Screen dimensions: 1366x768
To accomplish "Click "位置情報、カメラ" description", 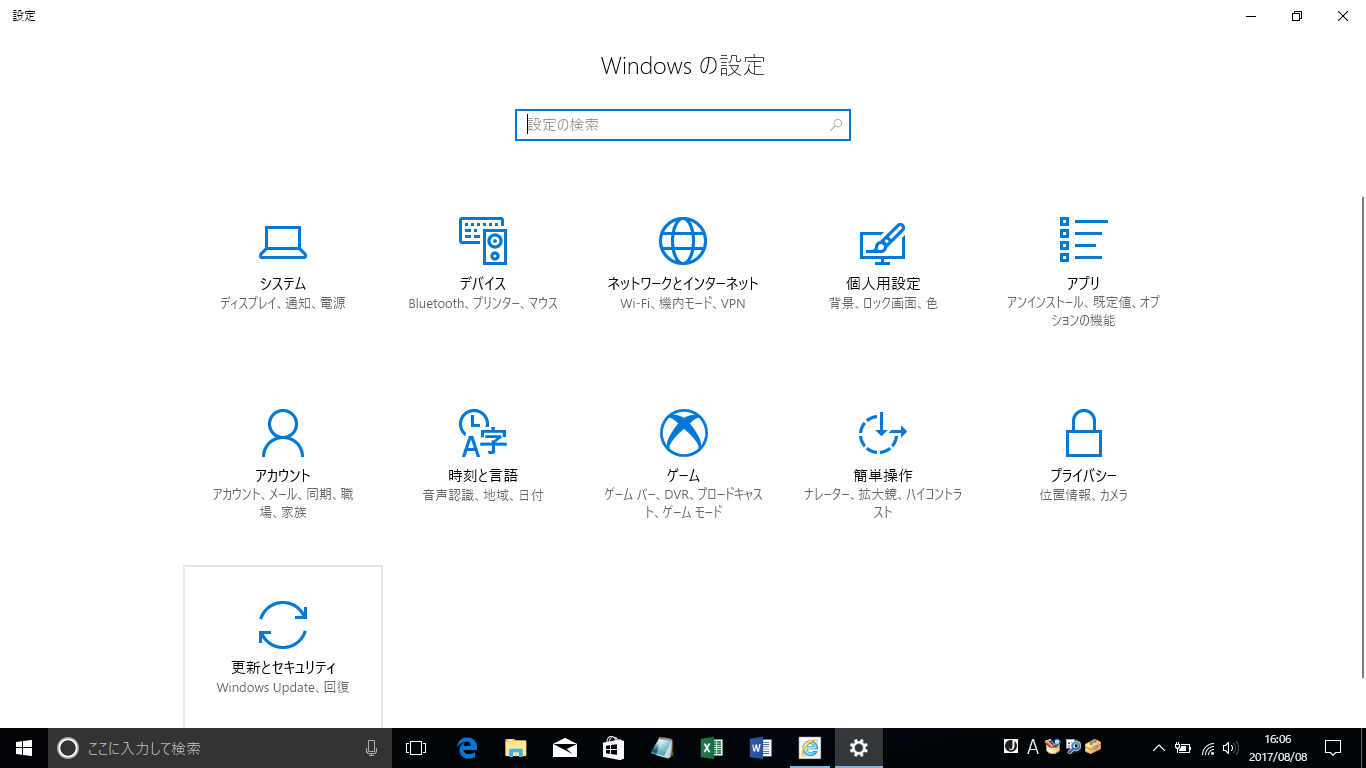I will [x=1083, y=496].
